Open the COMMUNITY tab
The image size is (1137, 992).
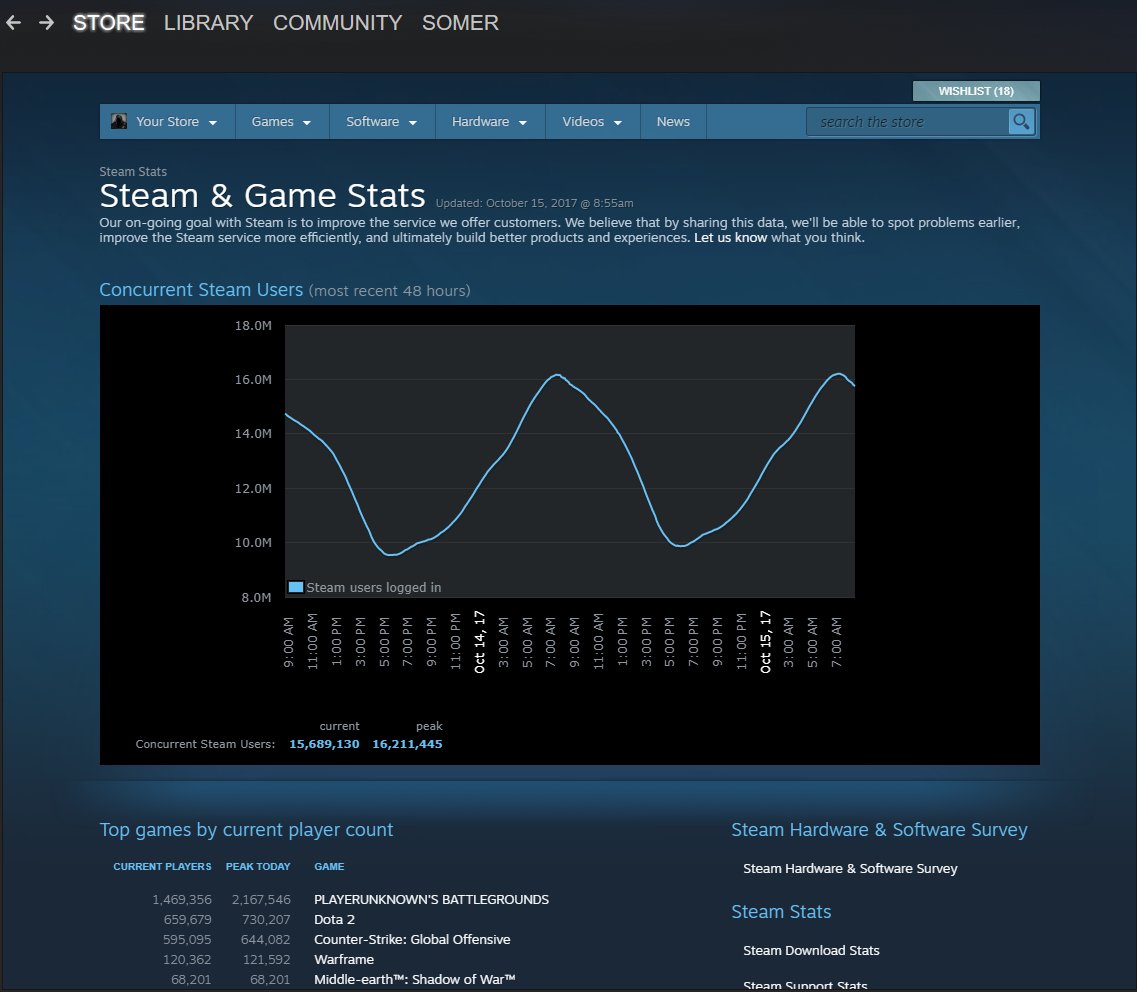(x=337, y=22)
